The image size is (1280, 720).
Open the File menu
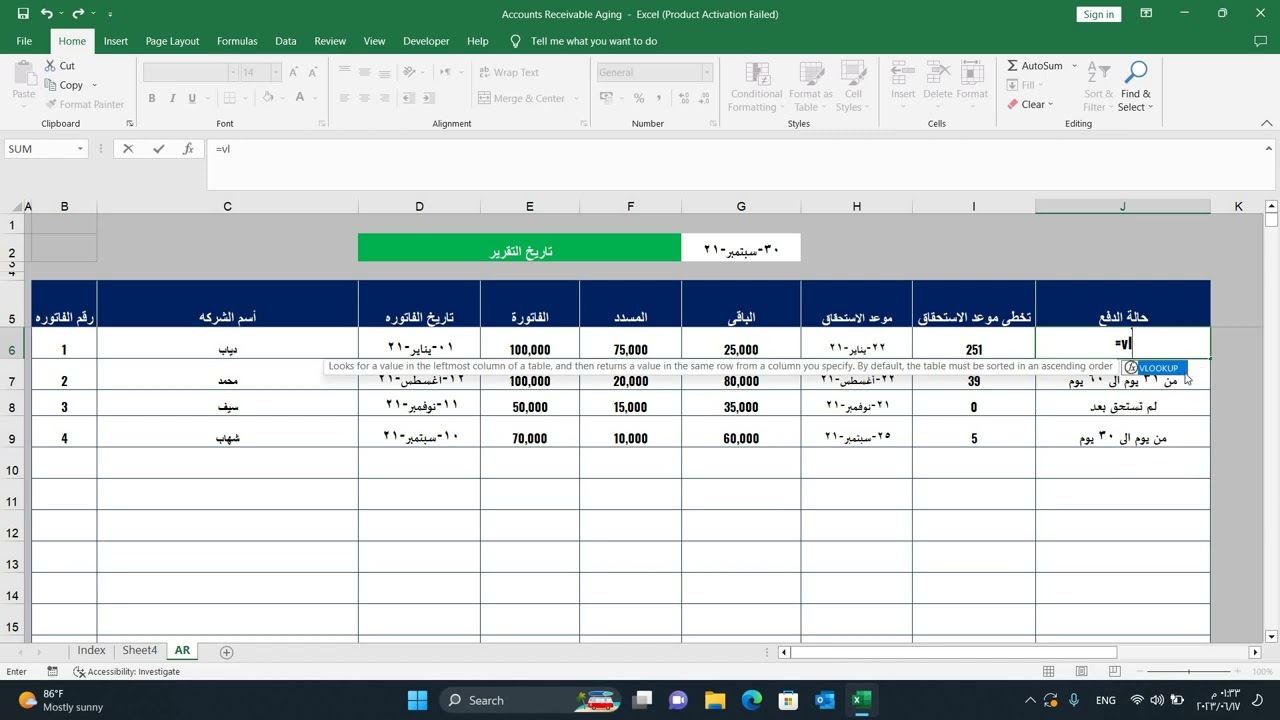coord(24,41)
